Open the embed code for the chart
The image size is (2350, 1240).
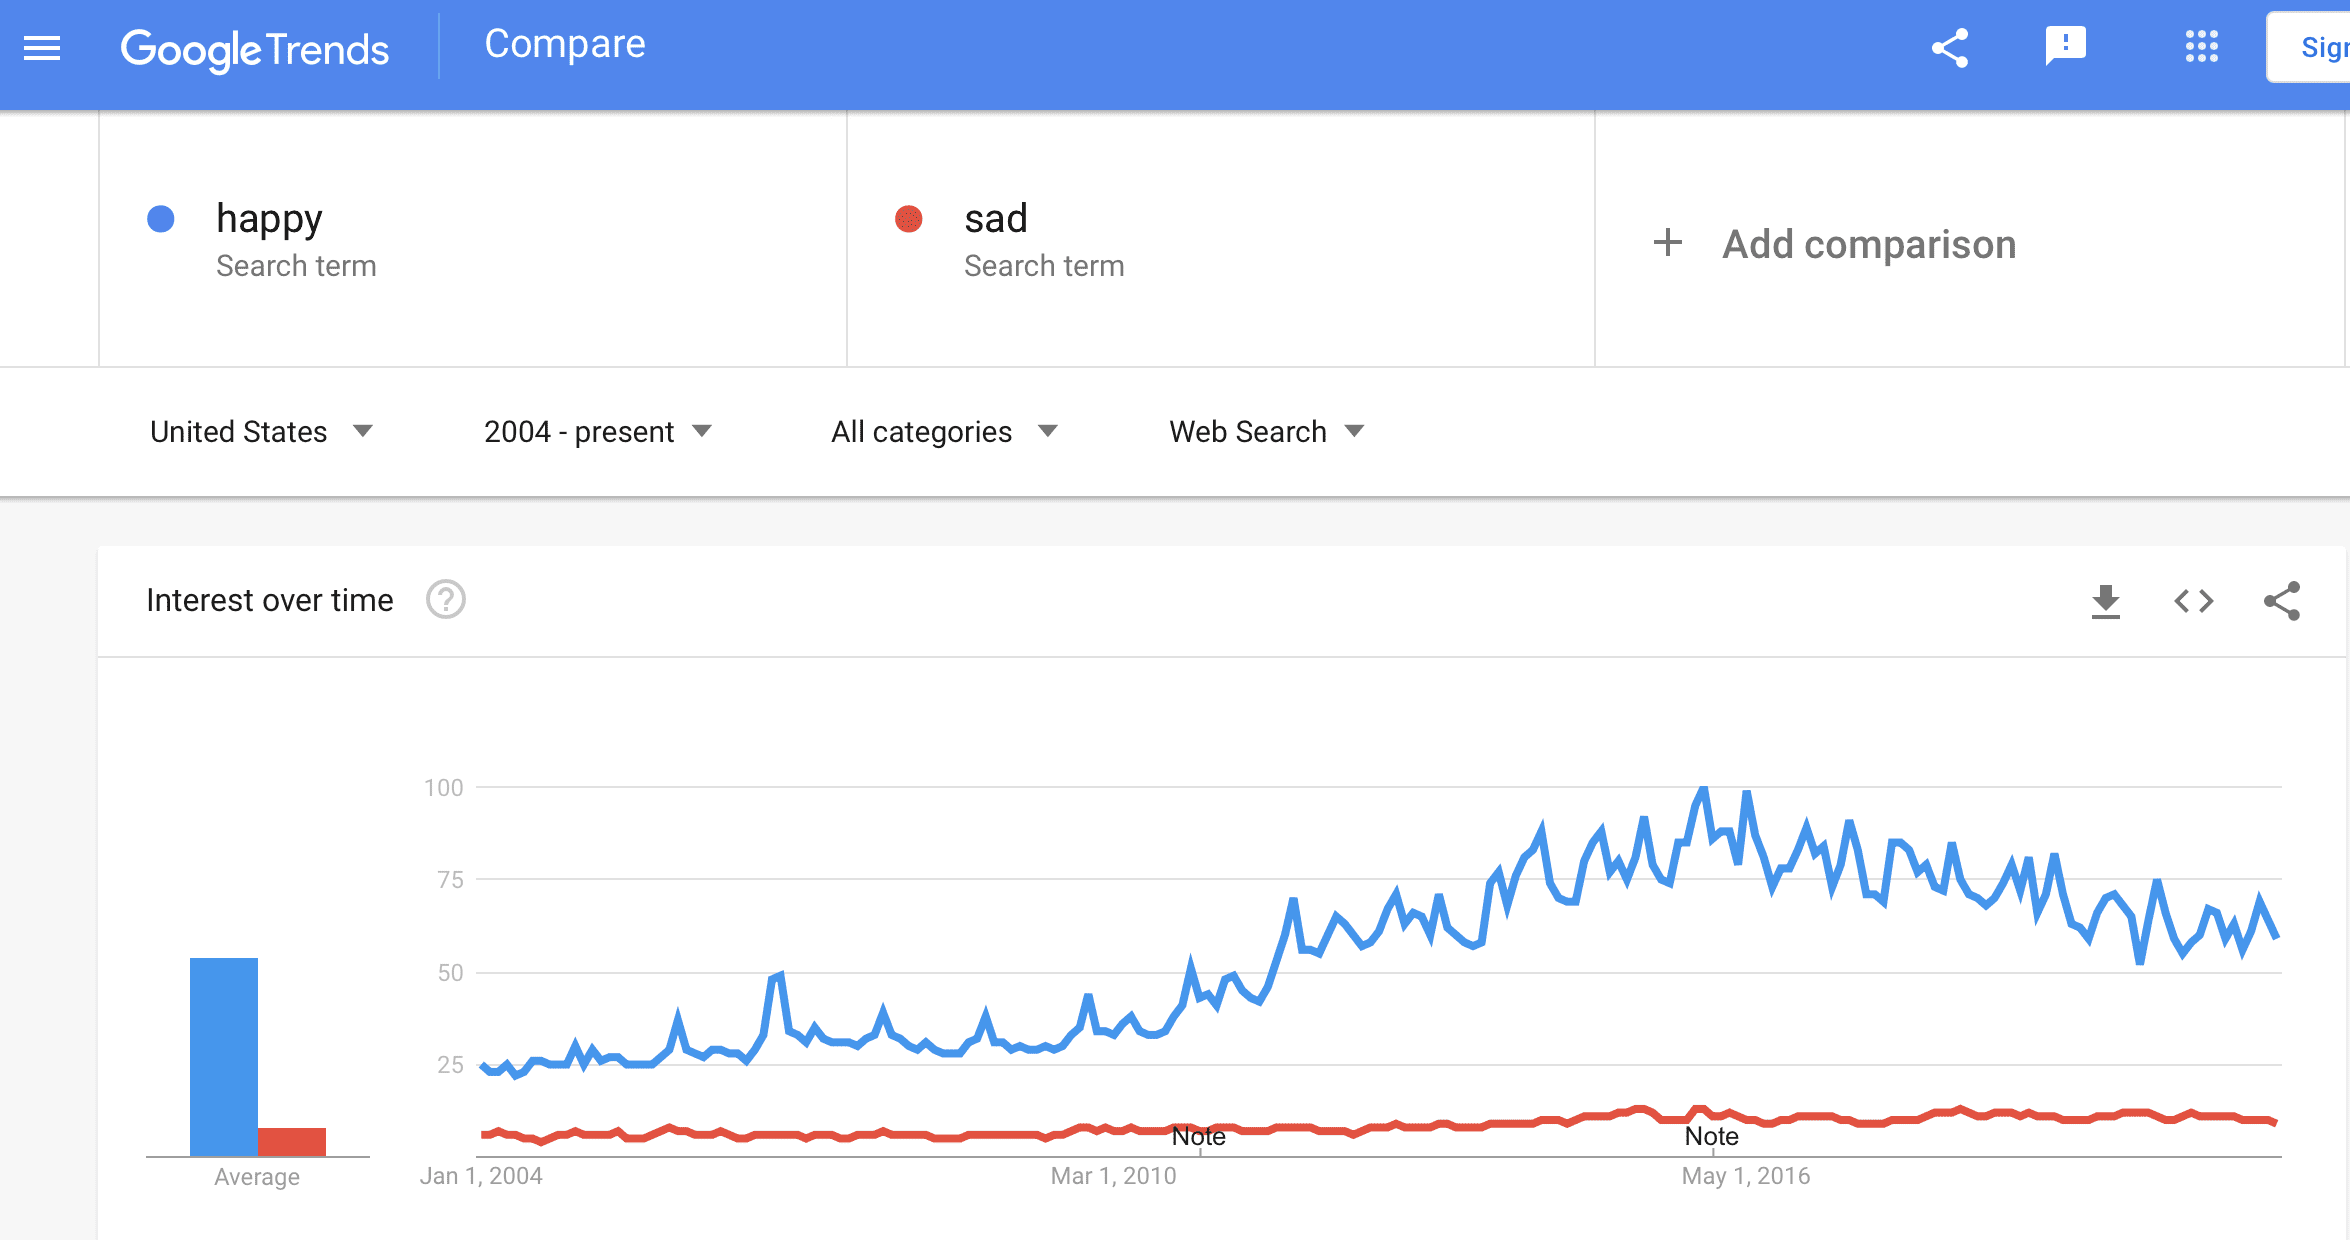coord(2194,600)
